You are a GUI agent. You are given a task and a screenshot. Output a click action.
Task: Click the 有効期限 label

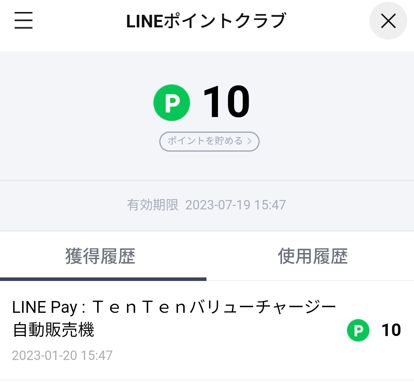click(153, 205)
